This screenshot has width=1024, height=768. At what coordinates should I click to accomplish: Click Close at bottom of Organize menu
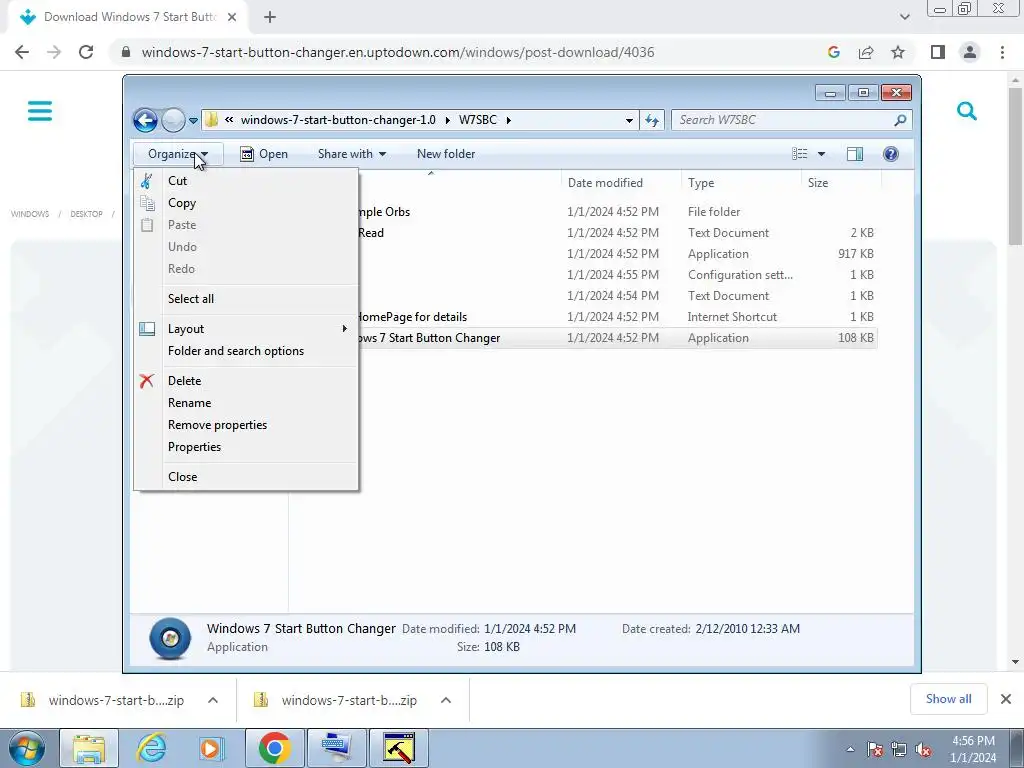tap(246, 477)
